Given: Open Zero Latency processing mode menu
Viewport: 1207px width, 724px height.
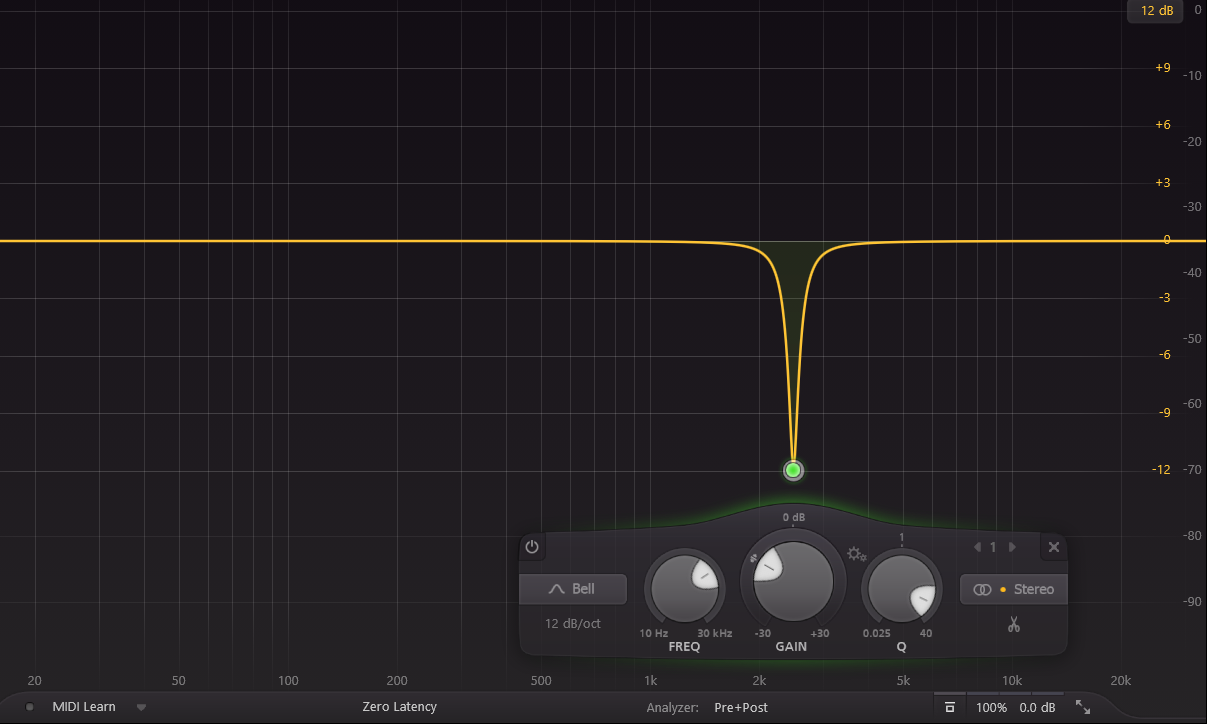Looking at the screenshot, I should 399,707.
